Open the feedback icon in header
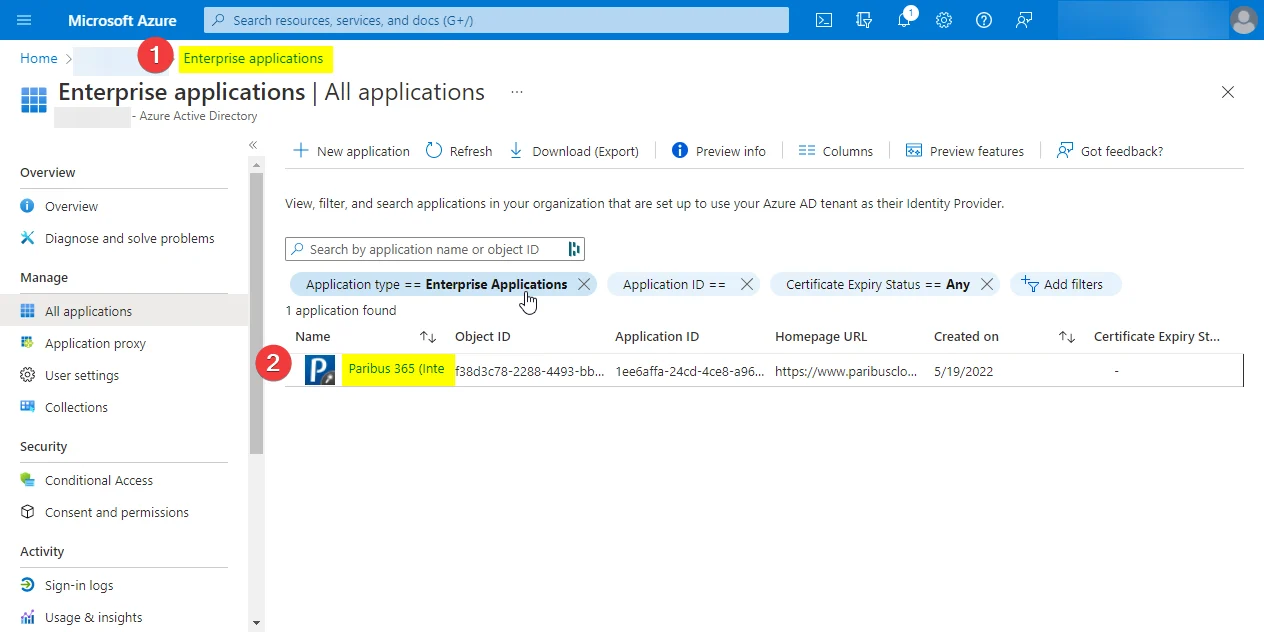This screenshot has height=632, width=1264. pos(1024,20)
